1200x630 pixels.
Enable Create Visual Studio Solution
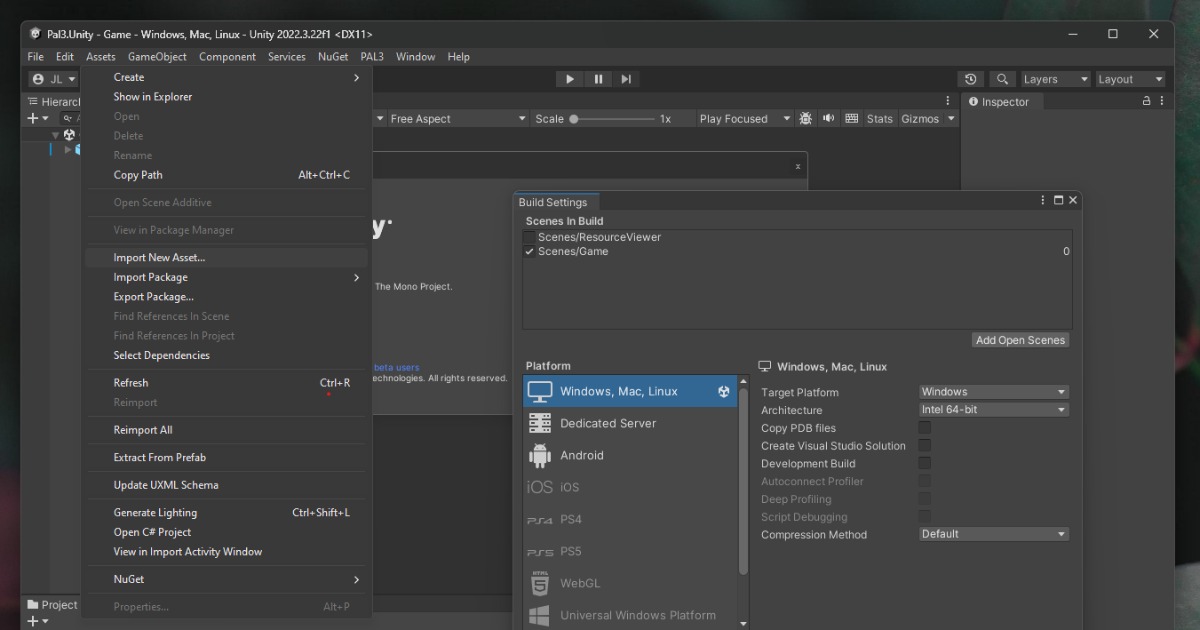pyautogui.click(x=924, y=446)
